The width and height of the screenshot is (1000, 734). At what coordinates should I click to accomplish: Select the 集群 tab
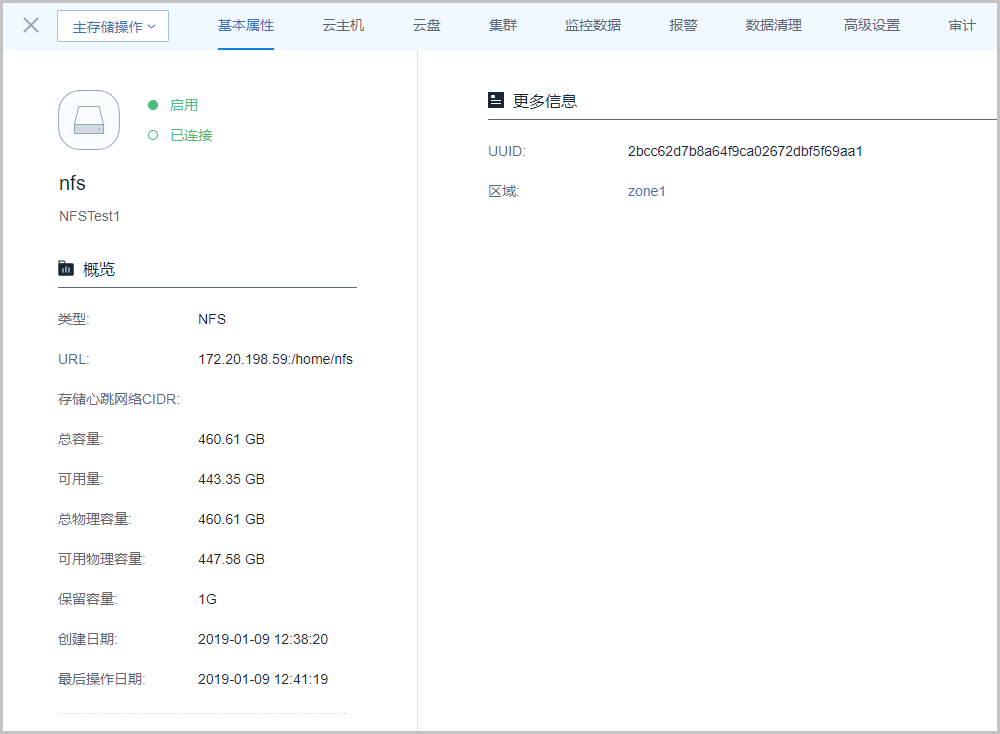click(x=503, y=25)
